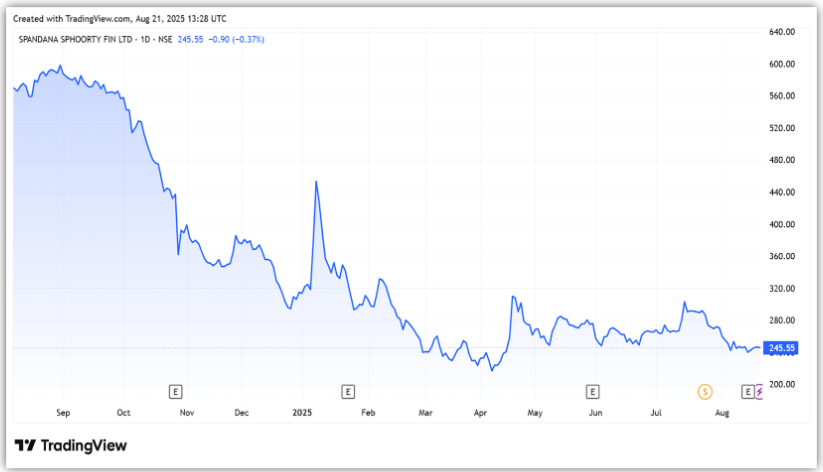Click the 520.00 price axis label
Screen dimensions: 823x472
click(781, 128)
